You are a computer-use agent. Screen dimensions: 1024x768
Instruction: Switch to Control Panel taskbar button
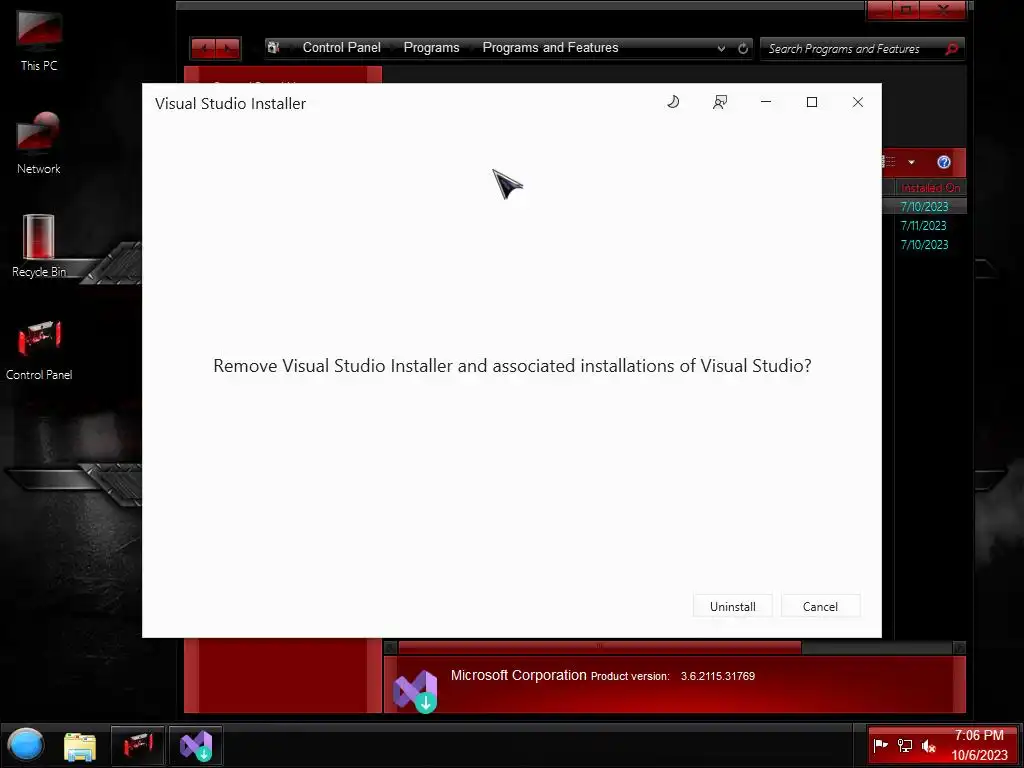pos(137,745)
